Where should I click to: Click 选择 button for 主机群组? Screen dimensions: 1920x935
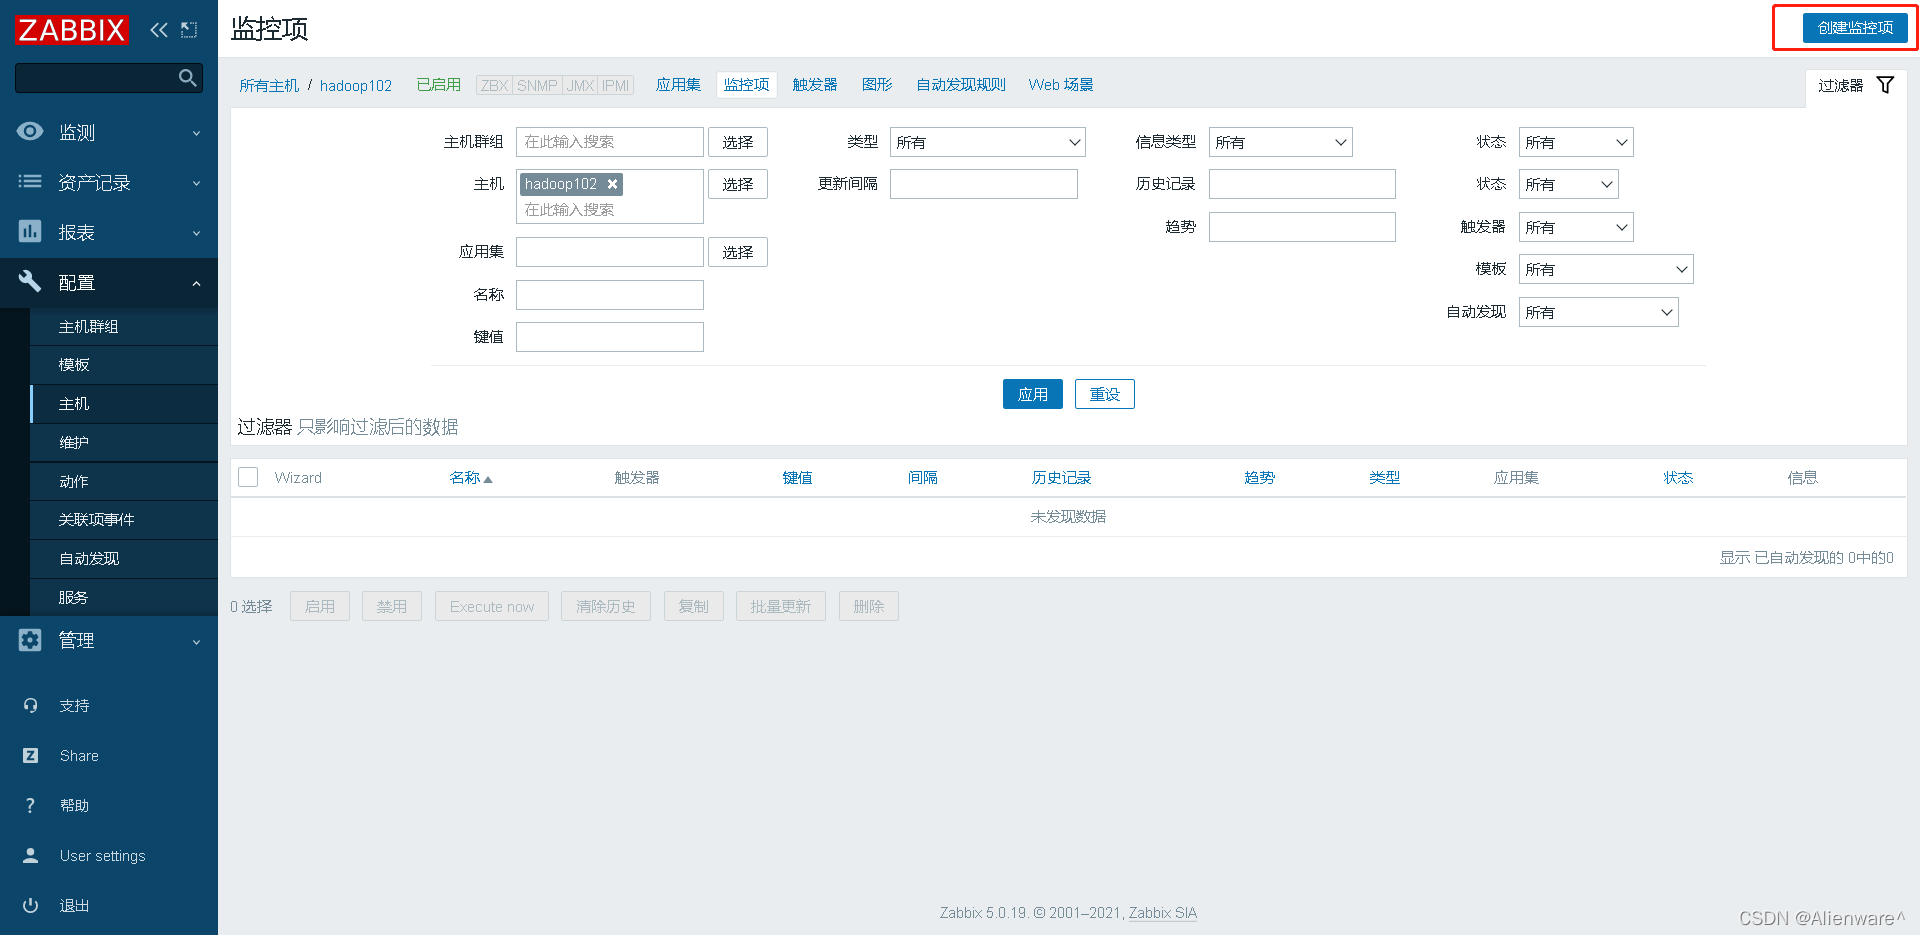[738, 142]
